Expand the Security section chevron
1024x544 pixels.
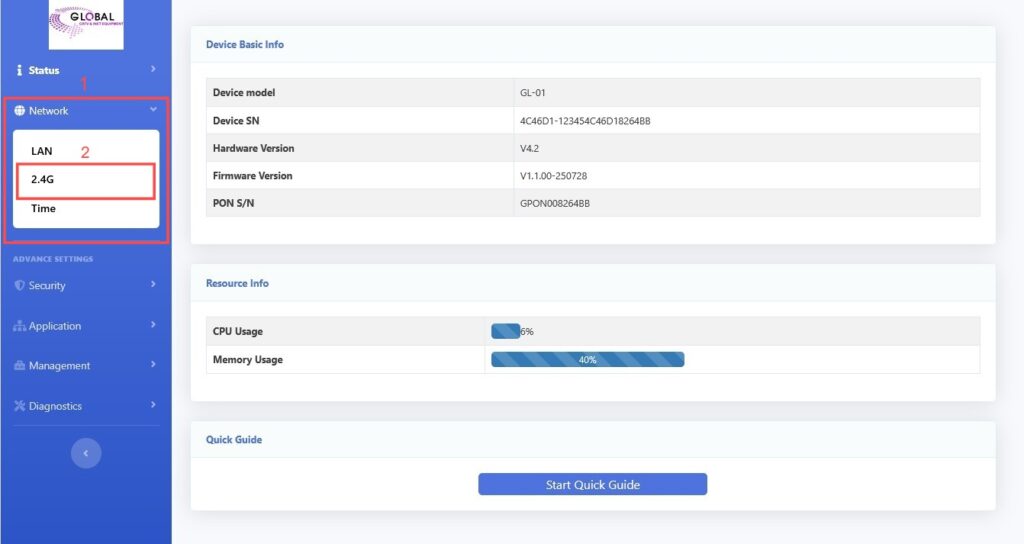point(153,285)
